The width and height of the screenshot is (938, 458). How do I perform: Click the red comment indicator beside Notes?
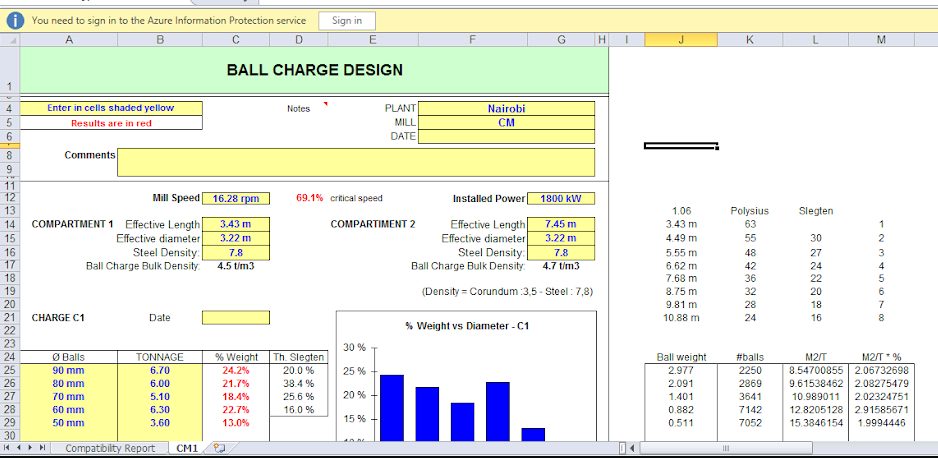click(x=325, y=104)
